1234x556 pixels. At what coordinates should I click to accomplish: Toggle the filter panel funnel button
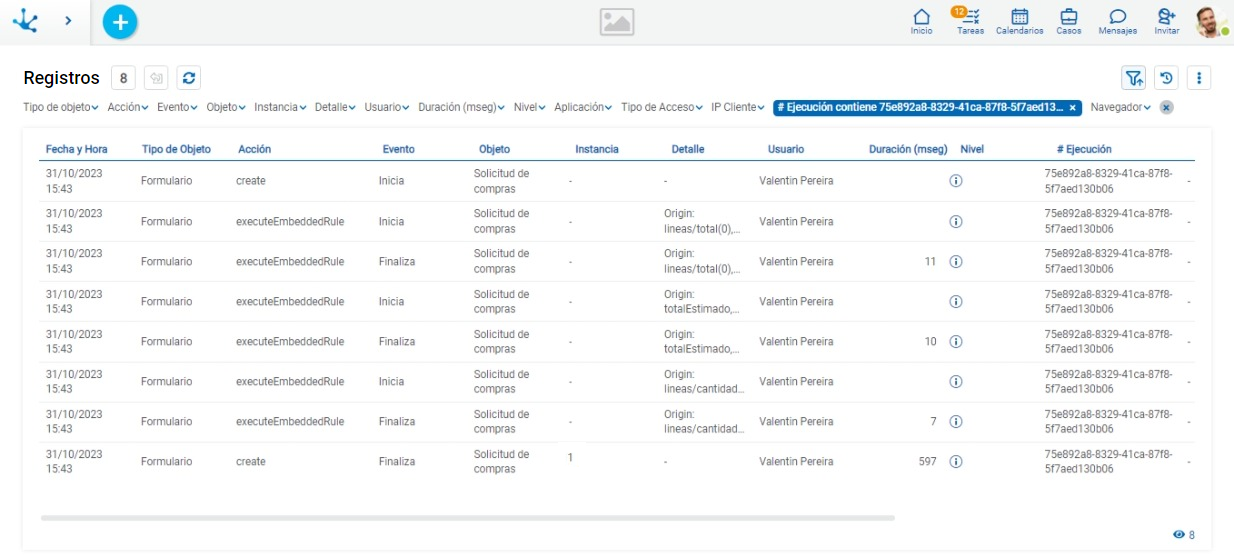[x=1133, y=78]
